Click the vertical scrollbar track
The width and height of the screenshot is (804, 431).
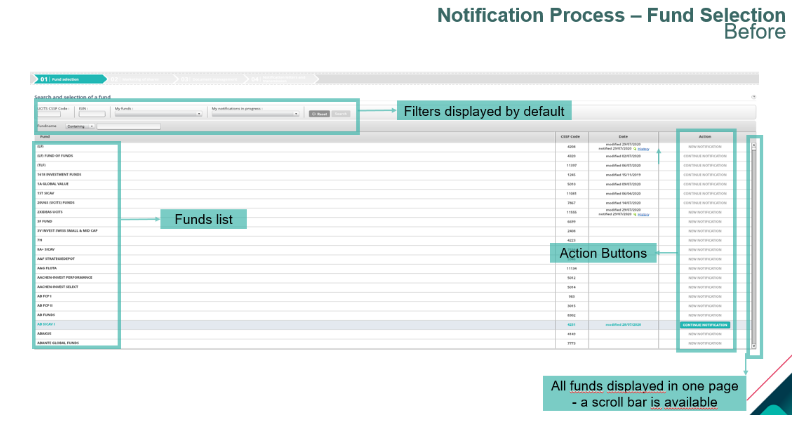click(x=753, y=250)
